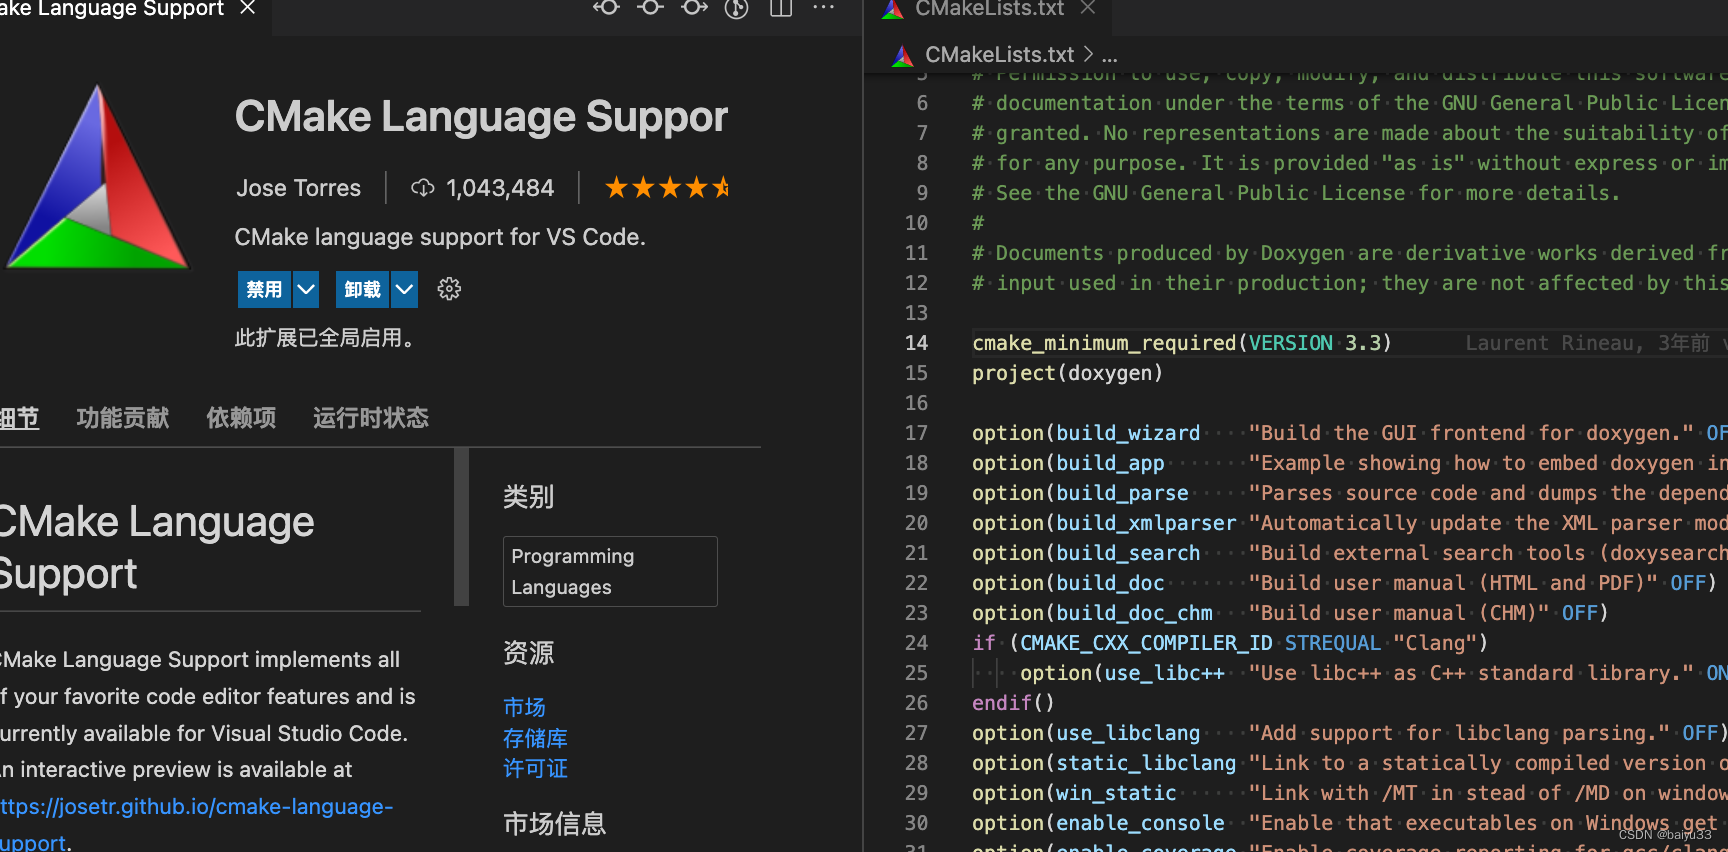Switch to the CMakeLists.txt tab
1728x852 pixels.
[989, 8]
